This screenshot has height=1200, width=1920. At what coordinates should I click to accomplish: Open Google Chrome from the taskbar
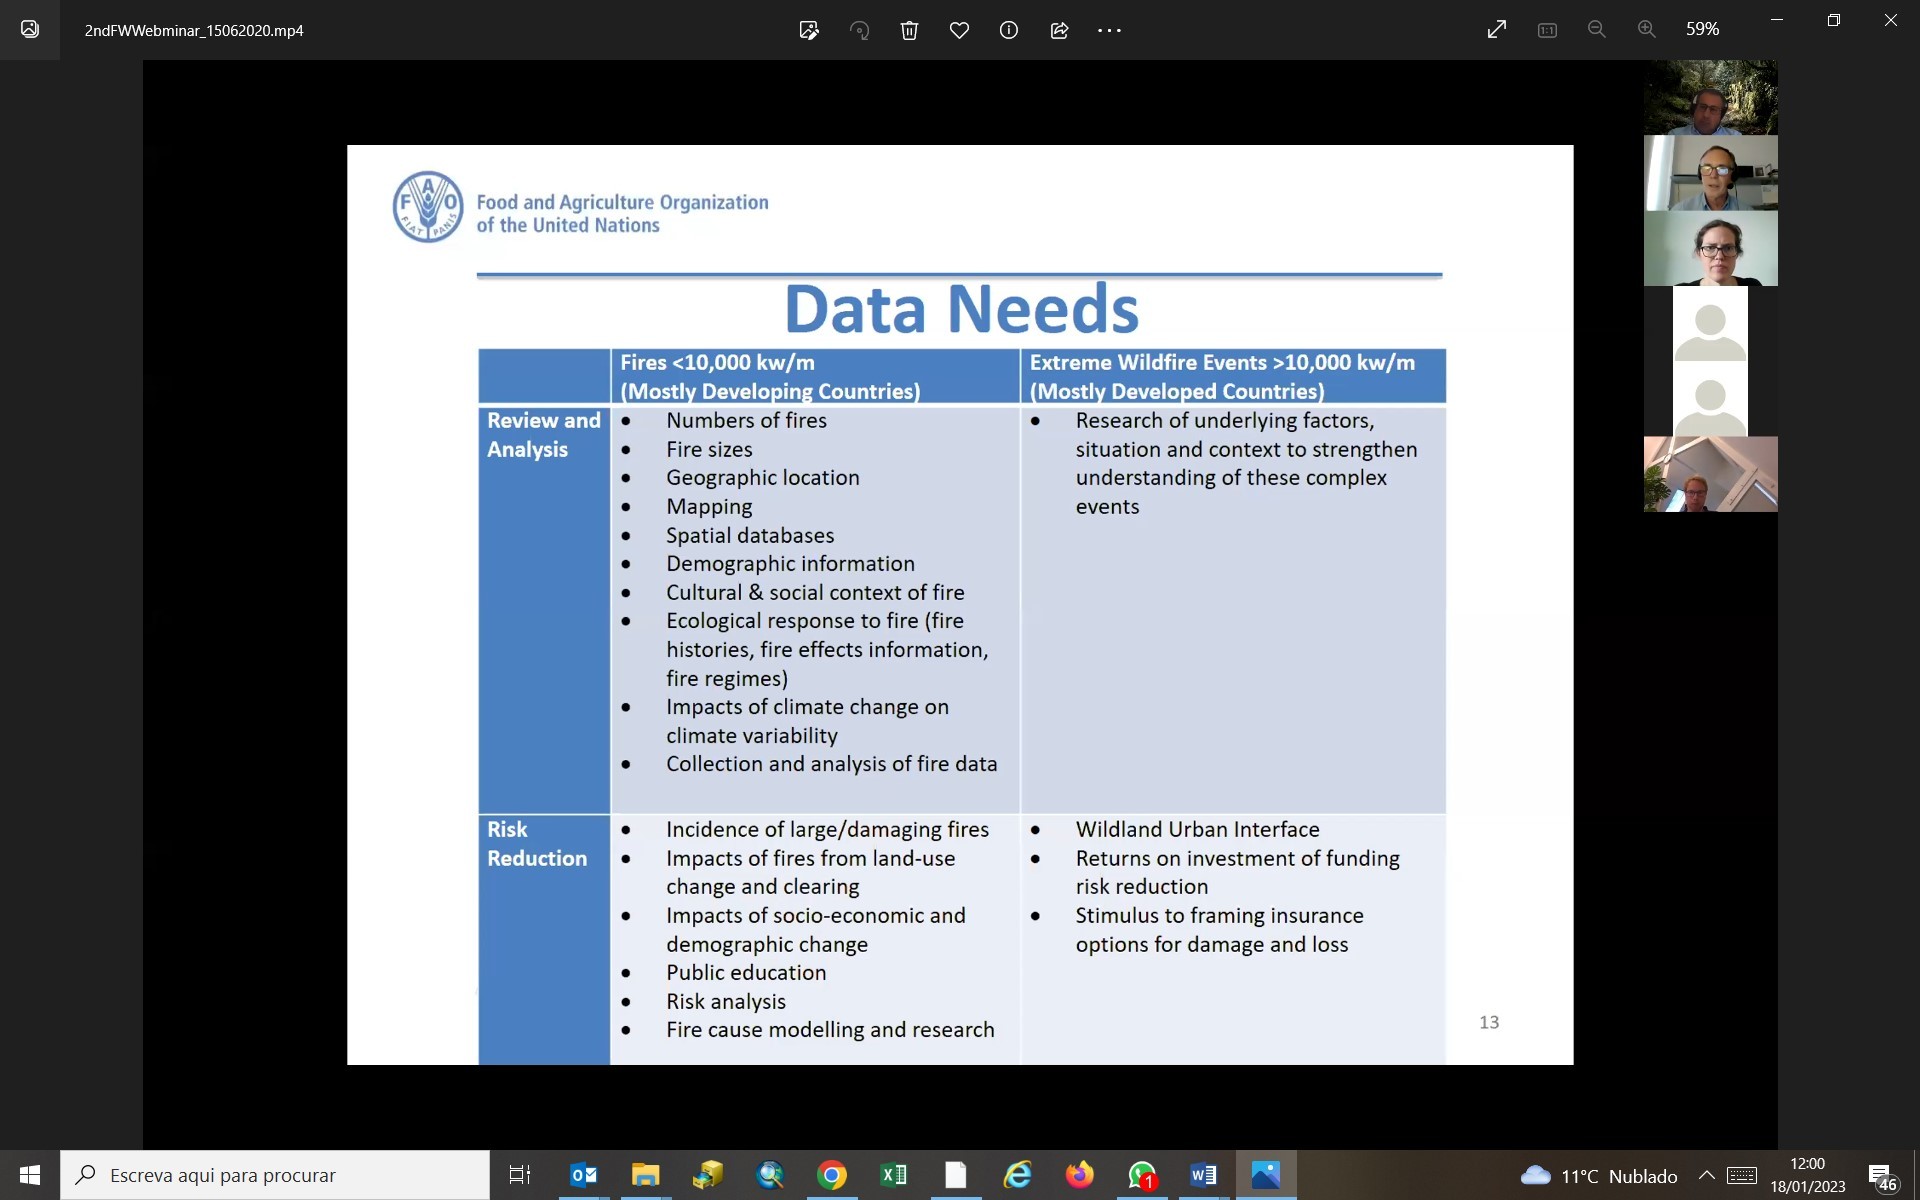pyautogui.click(x=832, y=1175)
